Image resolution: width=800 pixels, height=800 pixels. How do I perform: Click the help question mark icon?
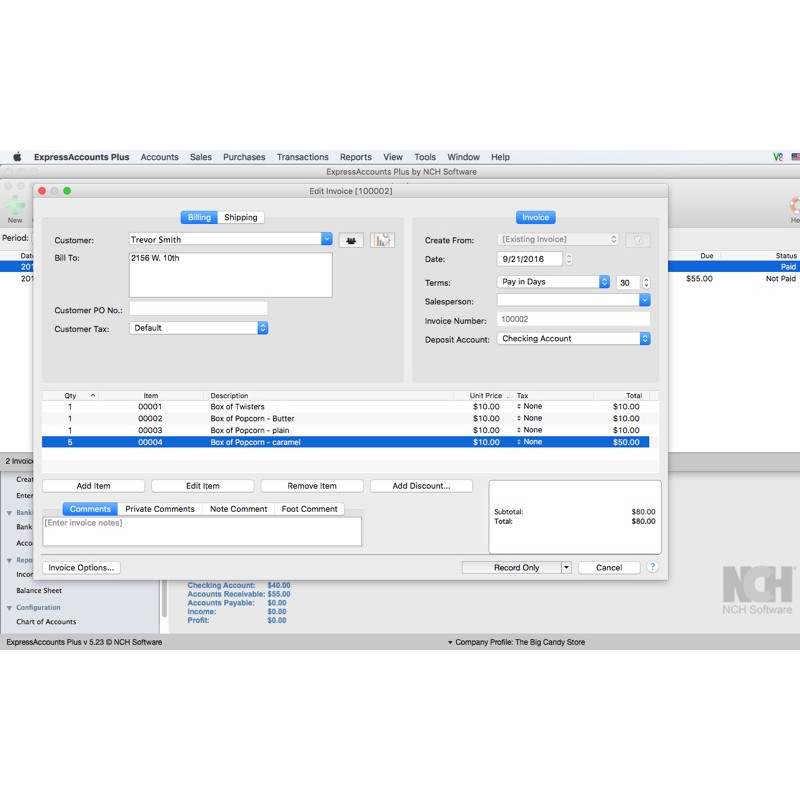653,567
